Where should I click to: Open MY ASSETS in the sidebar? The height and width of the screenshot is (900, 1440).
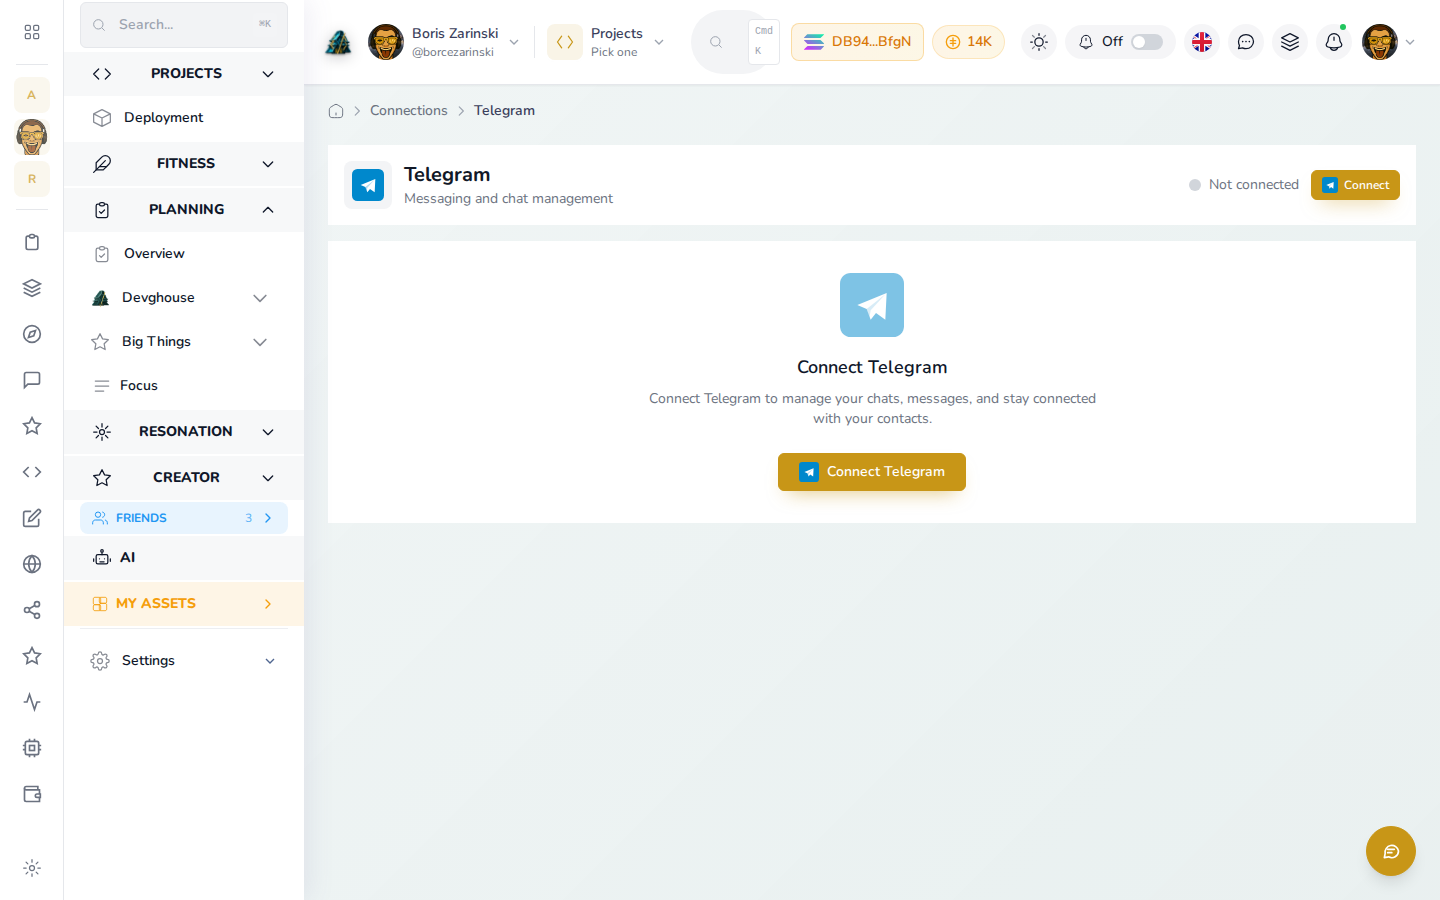(184, 604)
